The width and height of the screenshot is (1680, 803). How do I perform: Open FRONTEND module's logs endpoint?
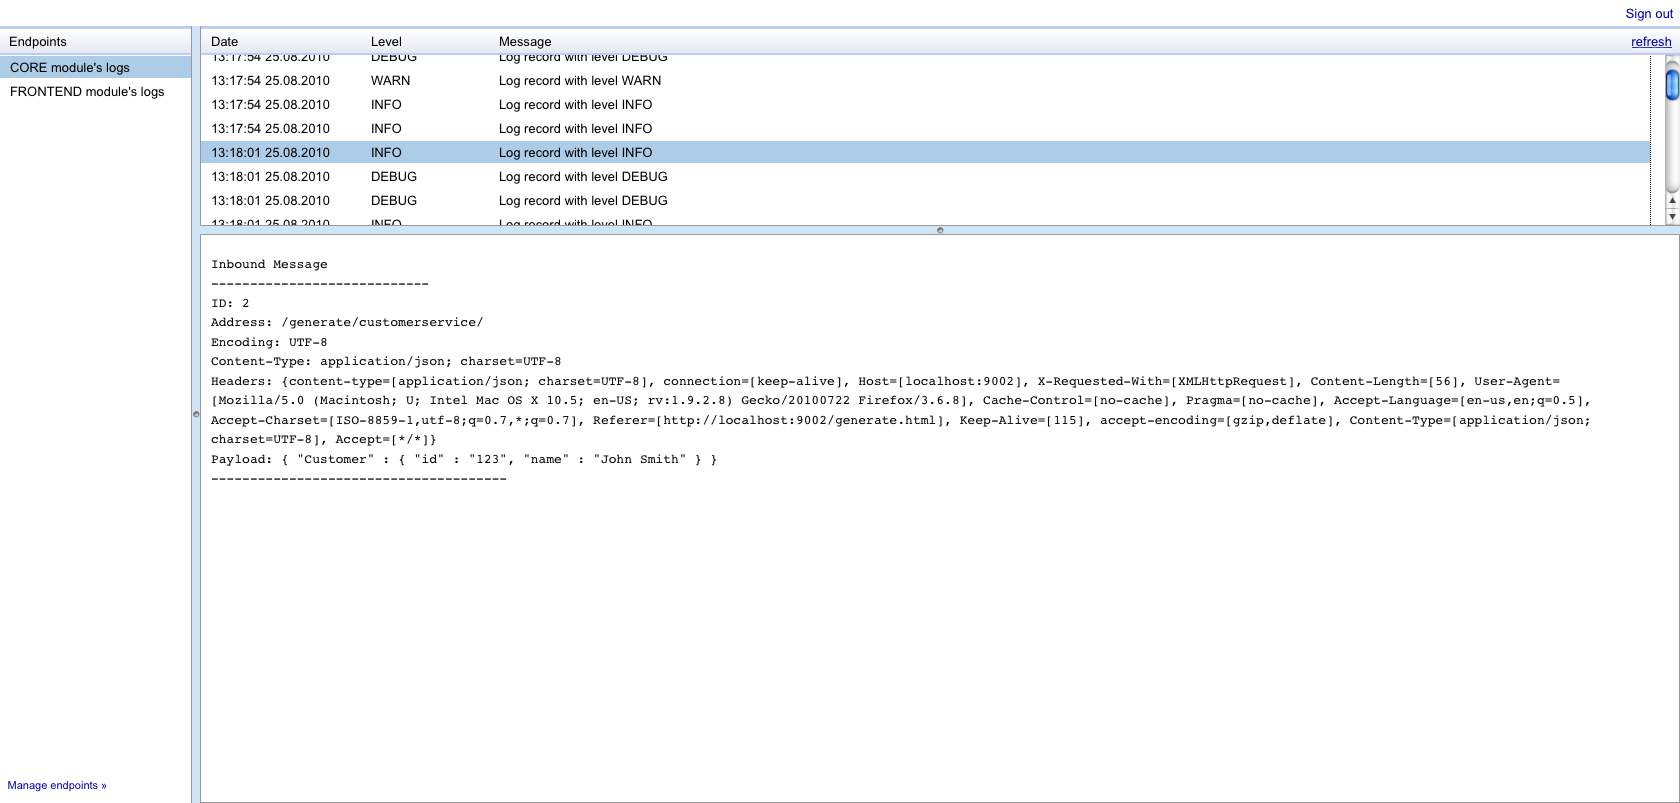click(87, 92)
